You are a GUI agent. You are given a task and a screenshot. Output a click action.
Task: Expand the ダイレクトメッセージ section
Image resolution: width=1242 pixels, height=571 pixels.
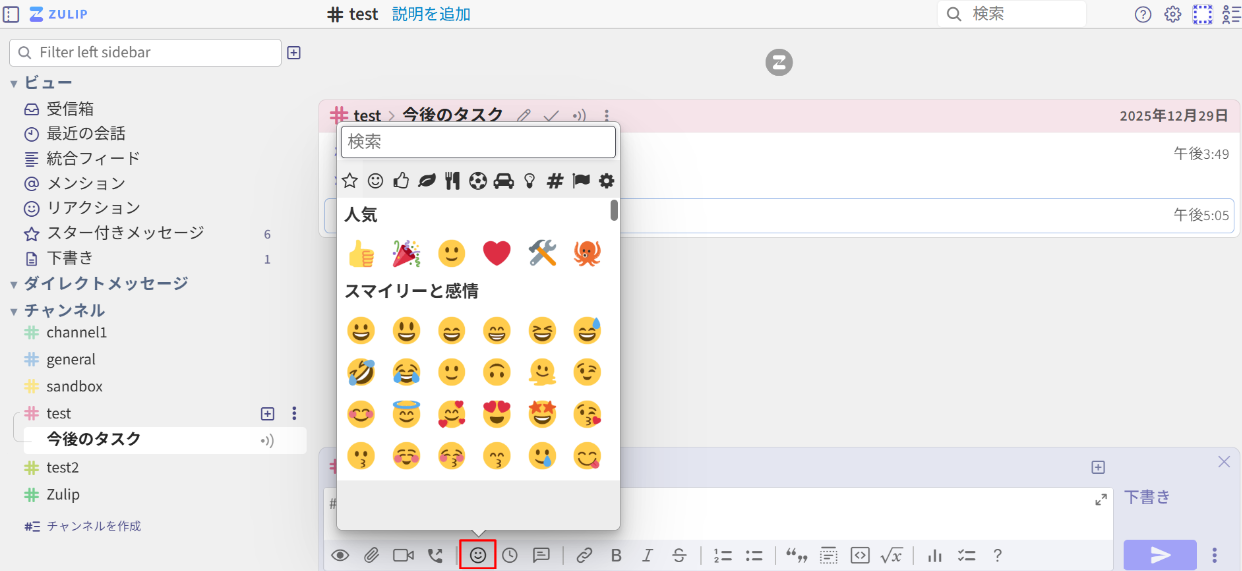point(14,284)
